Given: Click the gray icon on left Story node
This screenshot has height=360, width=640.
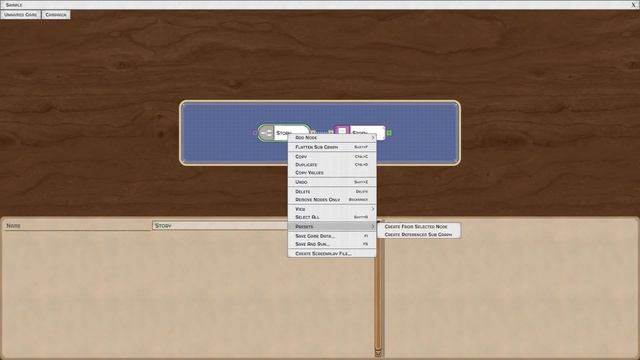Looking at the screenshot, I should point(267,133).
